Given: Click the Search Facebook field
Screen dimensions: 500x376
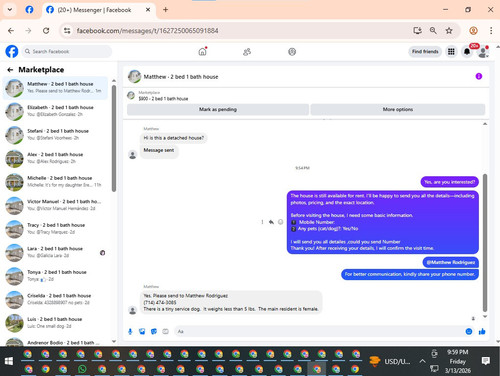Looking at the screenshot, I should pos(67,52).
